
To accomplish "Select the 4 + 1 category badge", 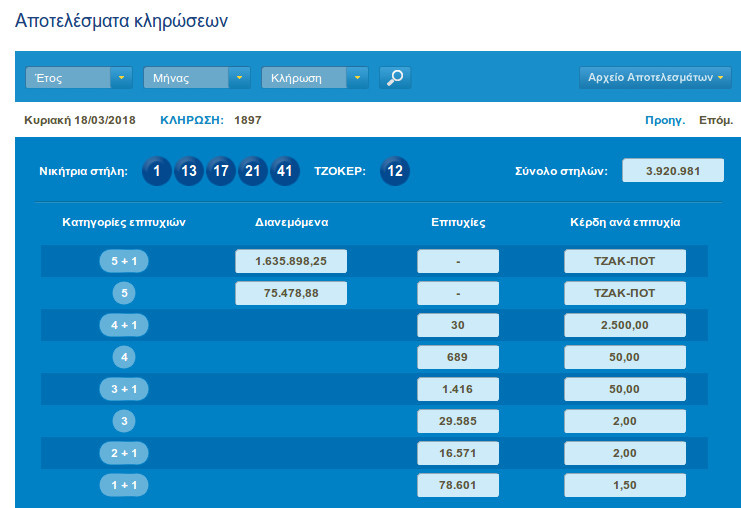I will click(124, 325).
